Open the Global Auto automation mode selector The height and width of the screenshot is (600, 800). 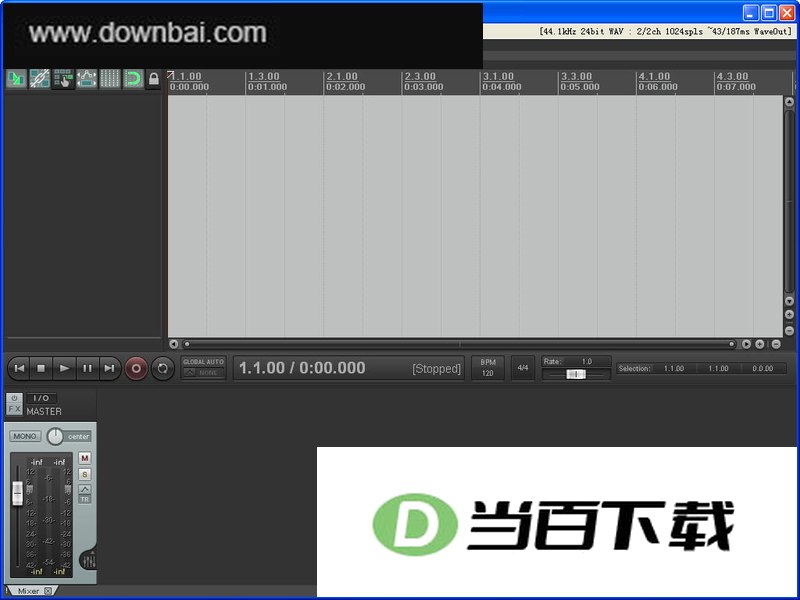(204, 368)
